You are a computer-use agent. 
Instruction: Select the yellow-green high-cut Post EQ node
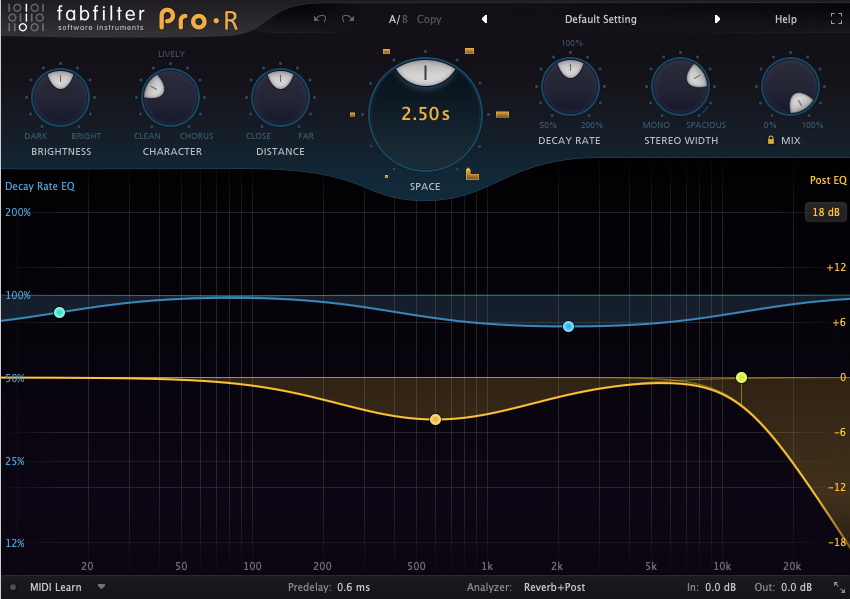(x=742, y=377)
